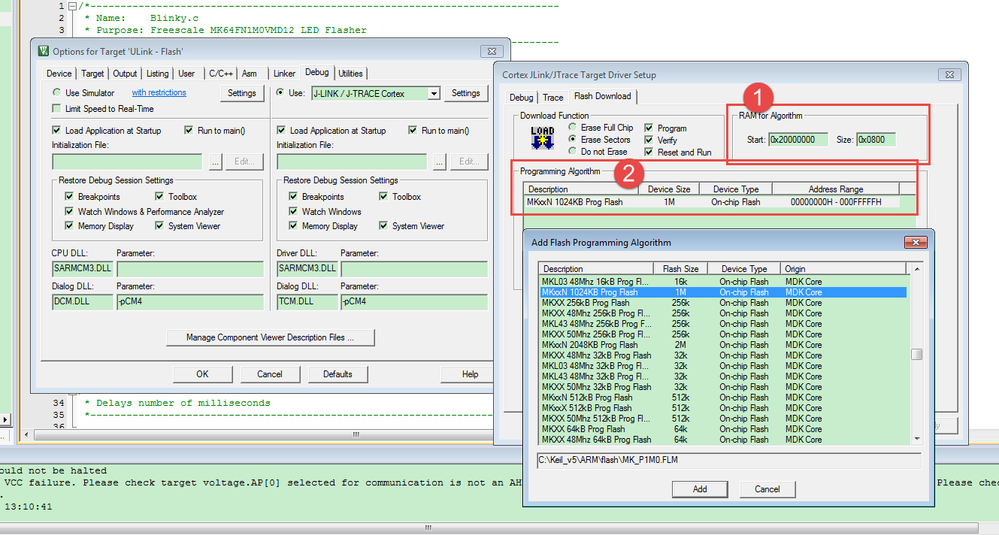Switch to the Trace tab
Screen dimensions: 999x535
pos(553,97)
